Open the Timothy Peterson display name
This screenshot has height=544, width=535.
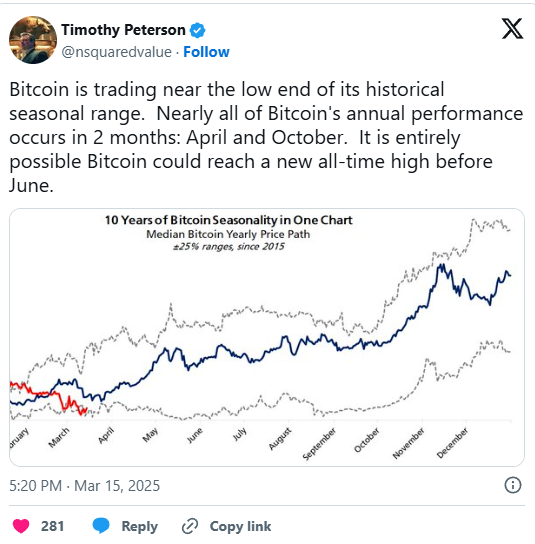(123, 30)
